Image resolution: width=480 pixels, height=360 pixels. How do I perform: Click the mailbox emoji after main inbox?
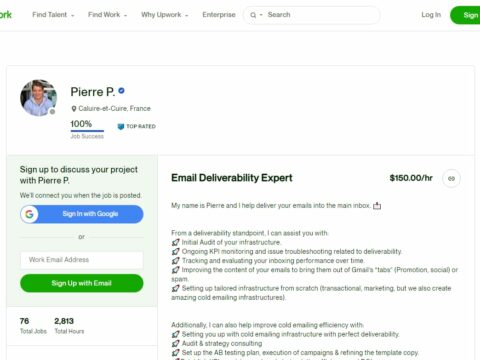click(377, 206)
